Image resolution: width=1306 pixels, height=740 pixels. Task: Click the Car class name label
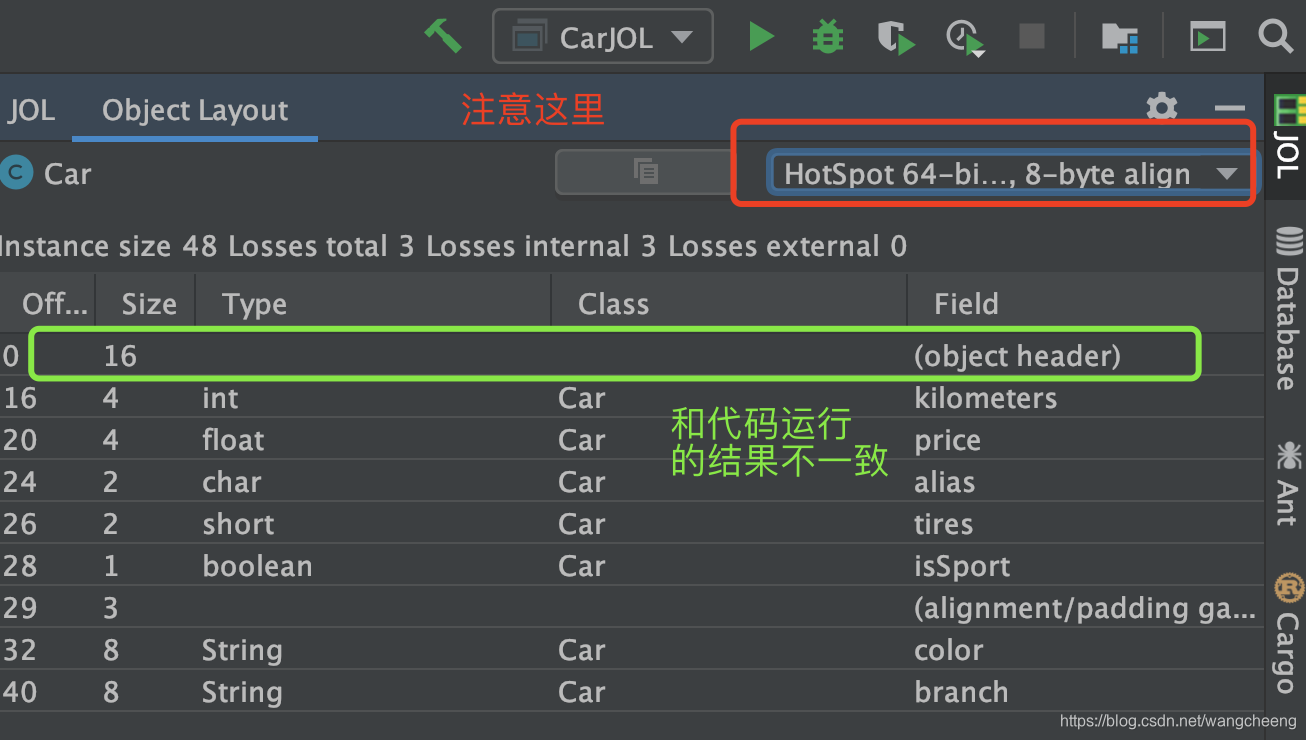(68, 174)
